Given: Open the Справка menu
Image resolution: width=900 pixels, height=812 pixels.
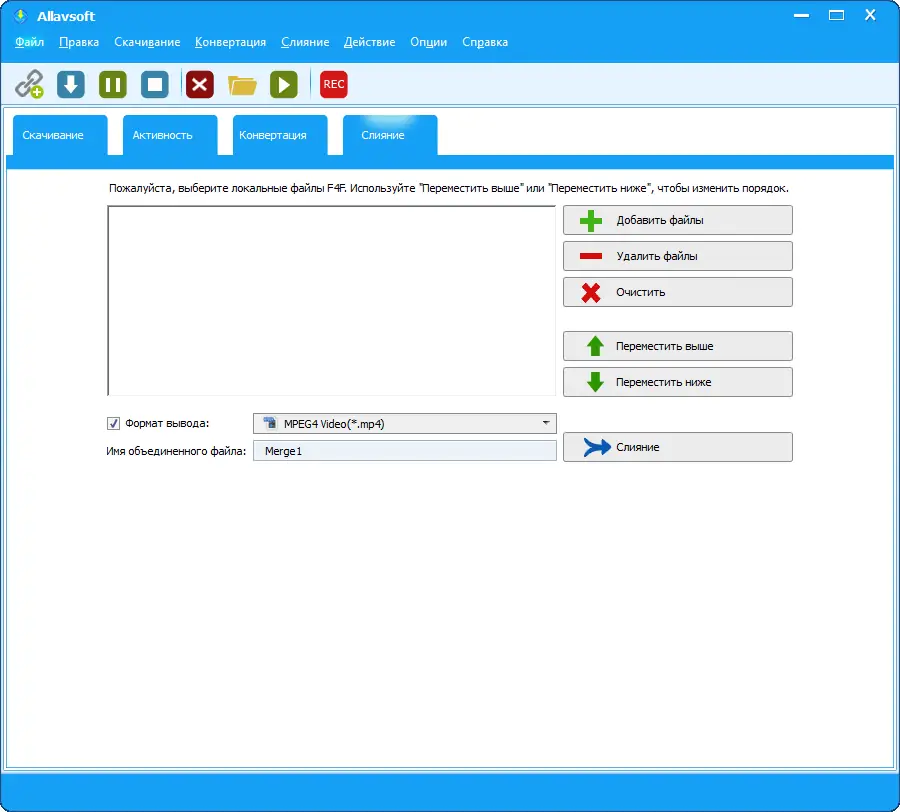Looking at the screenshot, I should (x=485, y=42).
